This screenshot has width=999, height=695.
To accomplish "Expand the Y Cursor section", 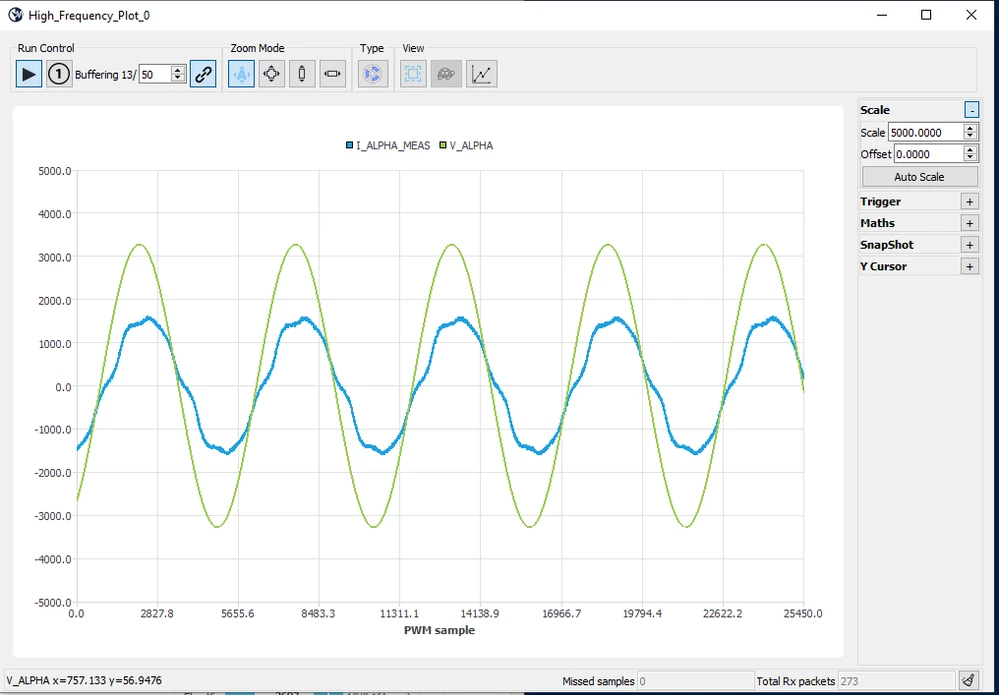I will point(970,267).
